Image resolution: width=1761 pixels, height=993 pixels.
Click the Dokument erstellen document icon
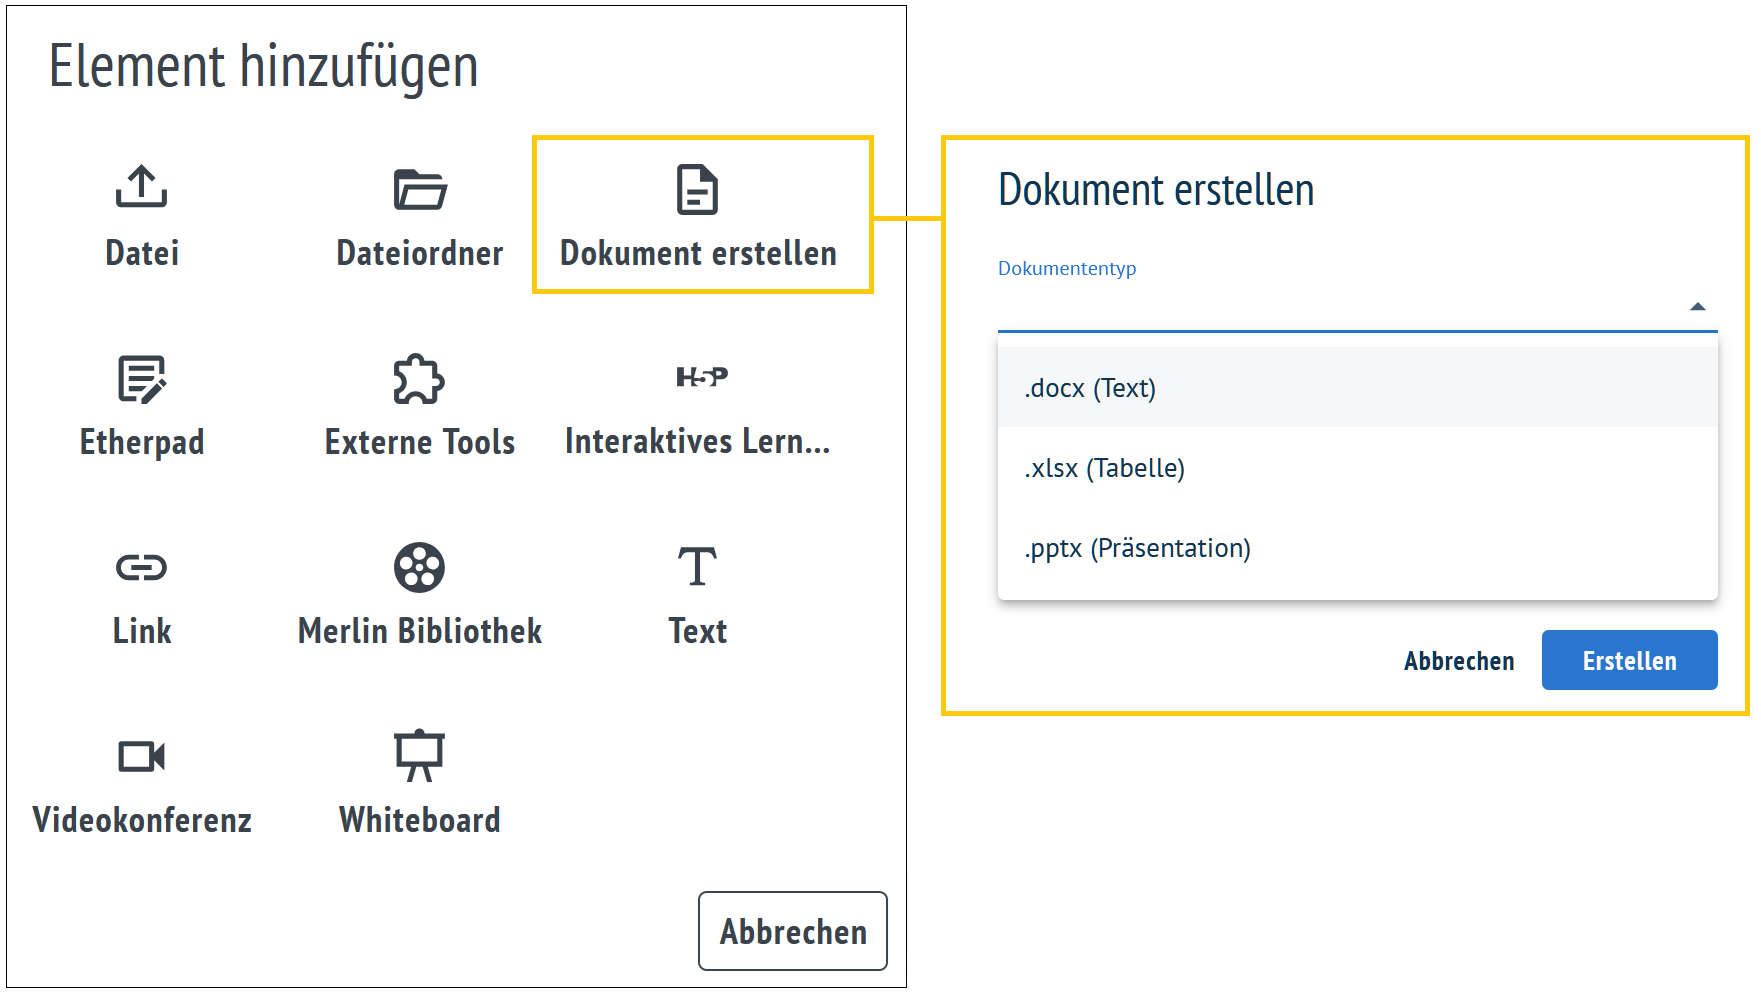point(697,189)
